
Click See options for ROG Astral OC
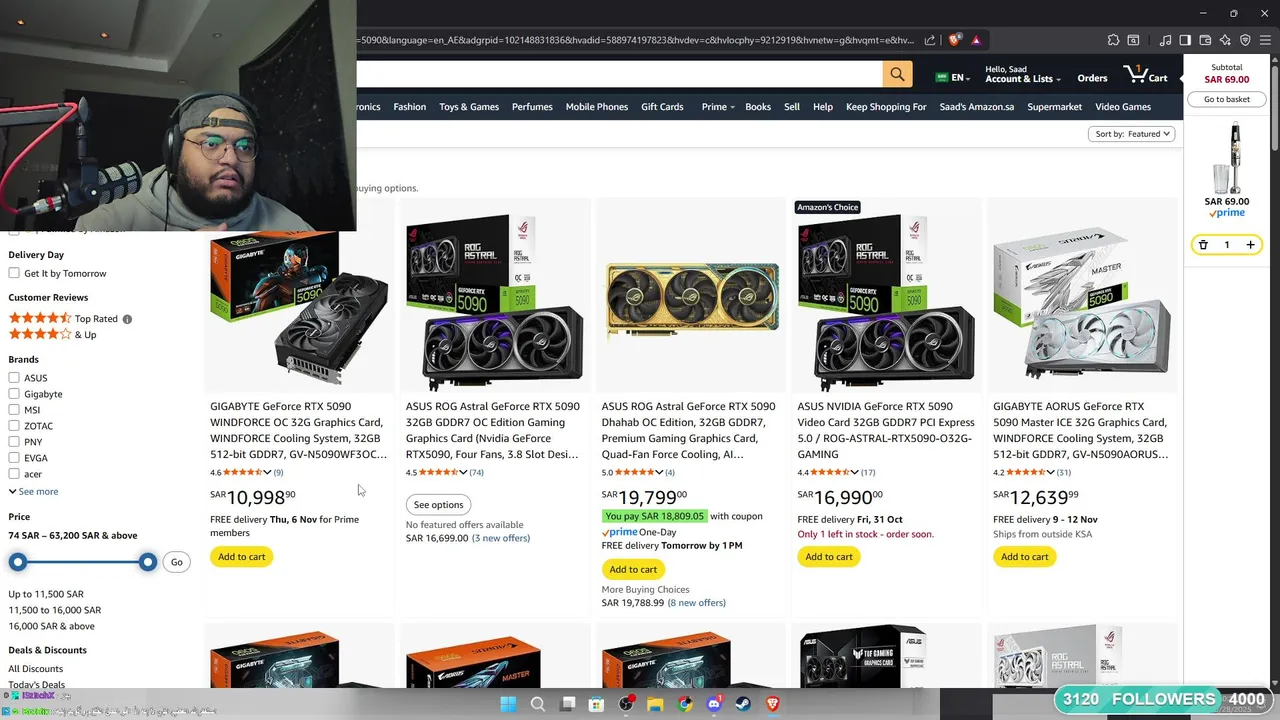coord(439,505)
